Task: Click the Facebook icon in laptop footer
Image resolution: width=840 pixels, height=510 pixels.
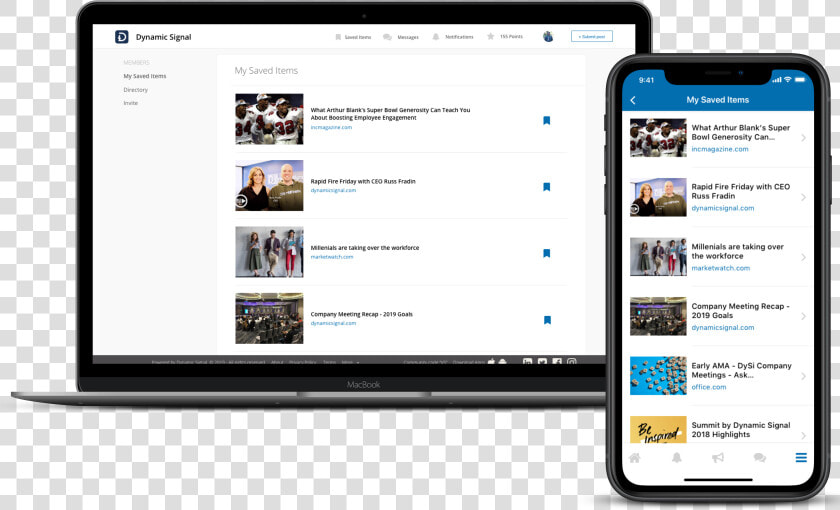Action: 557,361
